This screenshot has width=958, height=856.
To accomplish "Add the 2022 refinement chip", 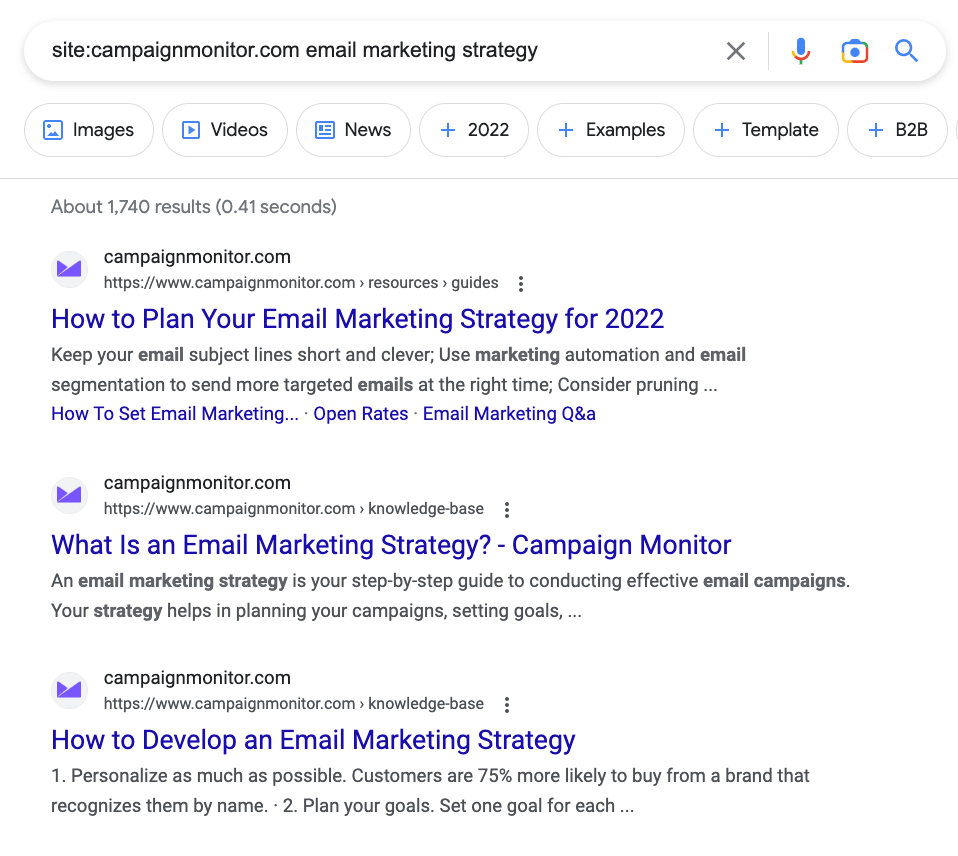I will tap(474, 130).
